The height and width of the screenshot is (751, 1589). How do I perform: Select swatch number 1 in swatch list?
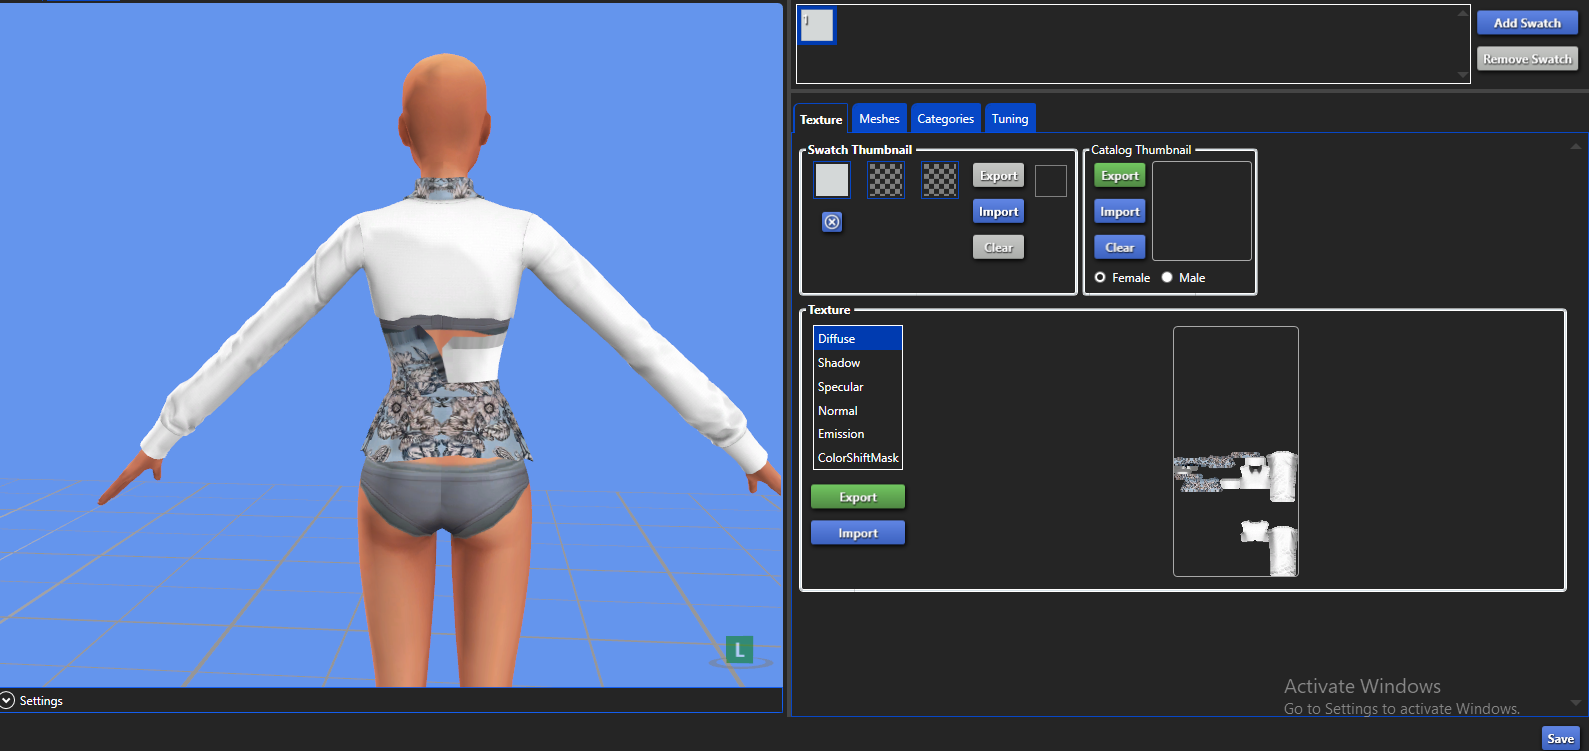[x=817, y=25]
